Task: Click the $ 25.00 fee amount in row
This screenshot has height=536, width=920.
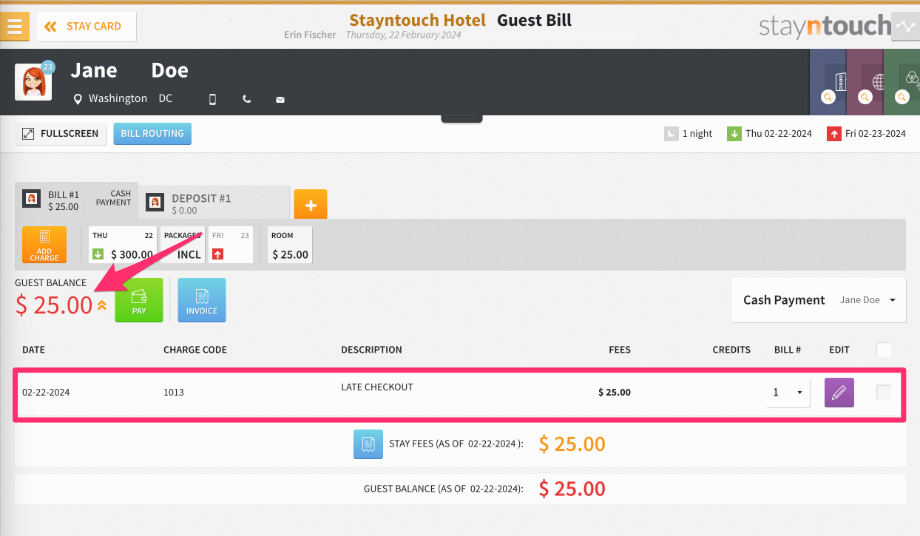Action: point(614,392)
